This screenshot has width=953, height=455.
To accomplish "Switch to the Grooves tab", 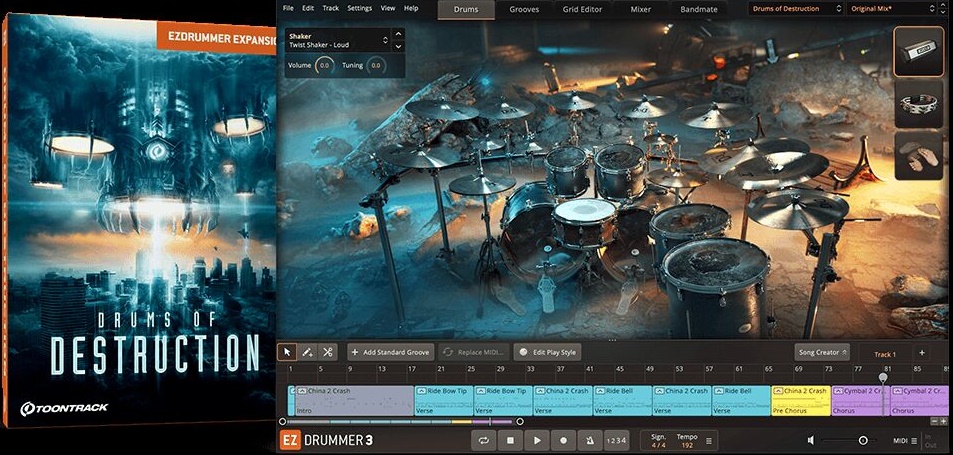I will coord(524,10).
